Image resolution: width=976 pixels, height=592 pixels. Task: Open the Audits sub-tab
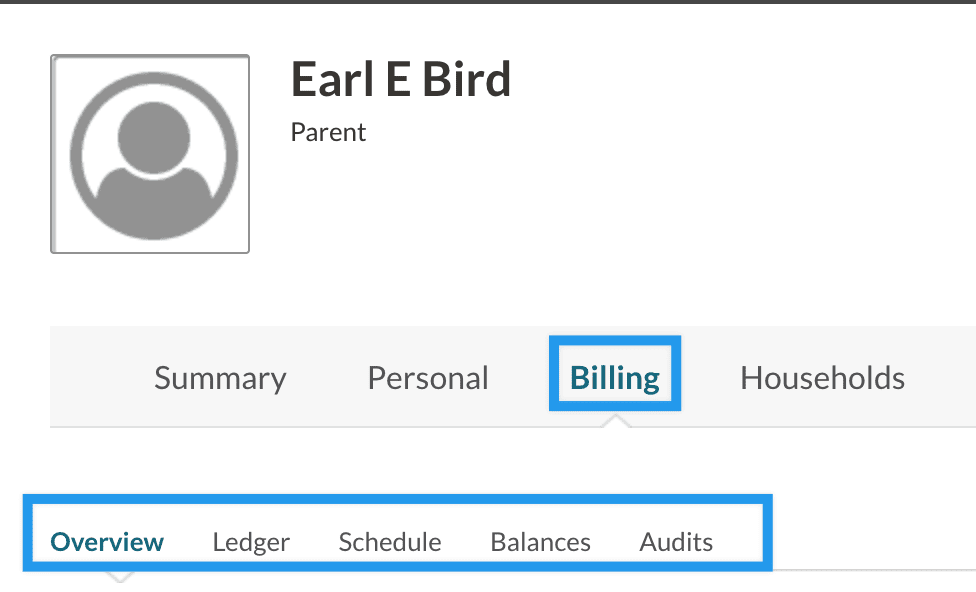pyautogui.click(x=676, y=542)
